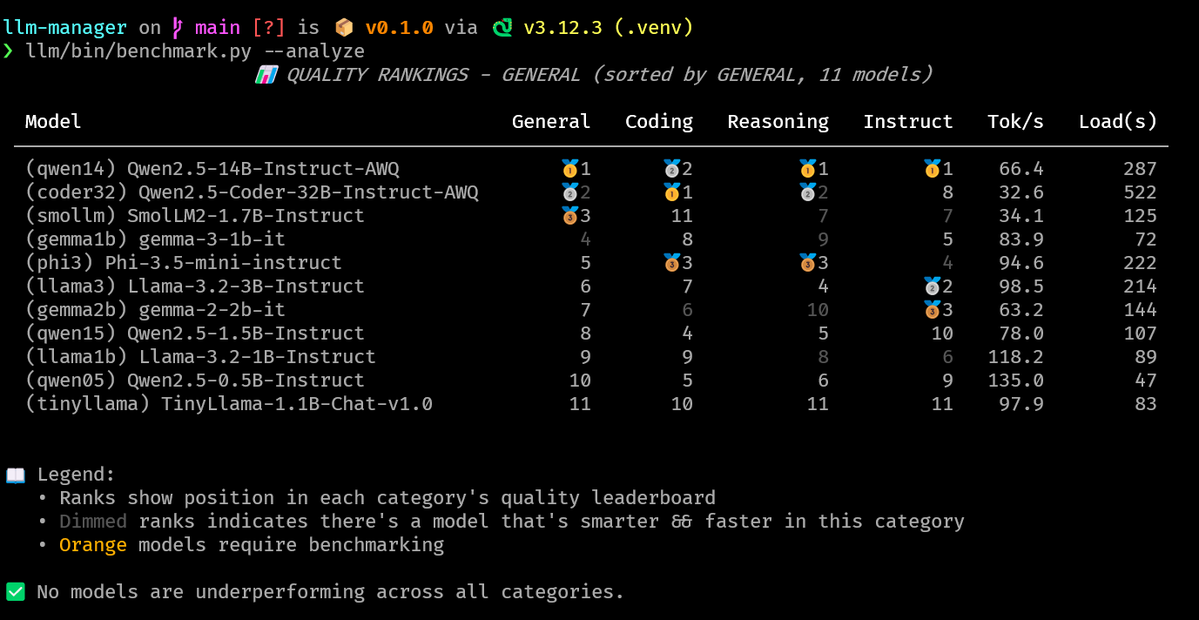Click the 522 load time value
Image resolution: width=1199 pixels, height=620 pixels.
pos(1140,192)
